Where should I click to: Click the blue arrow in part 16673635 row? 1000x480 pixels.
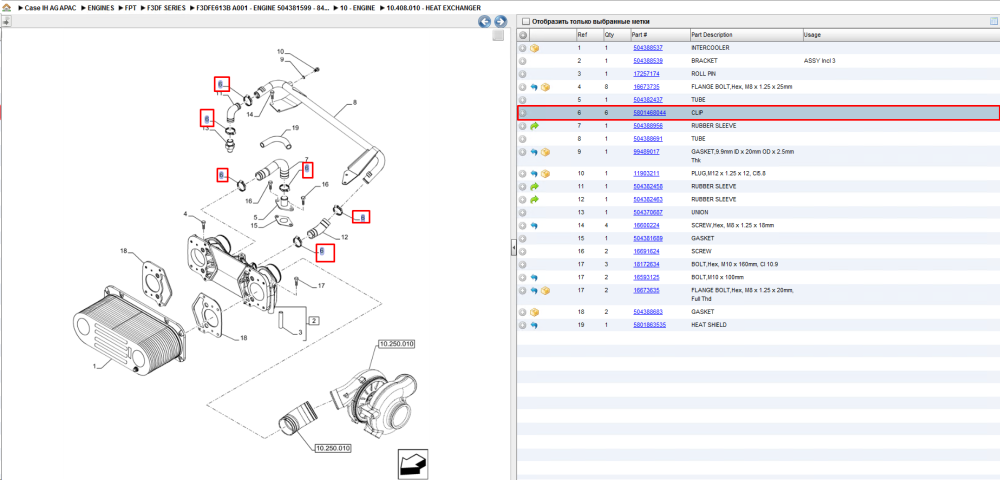point(534,291)
